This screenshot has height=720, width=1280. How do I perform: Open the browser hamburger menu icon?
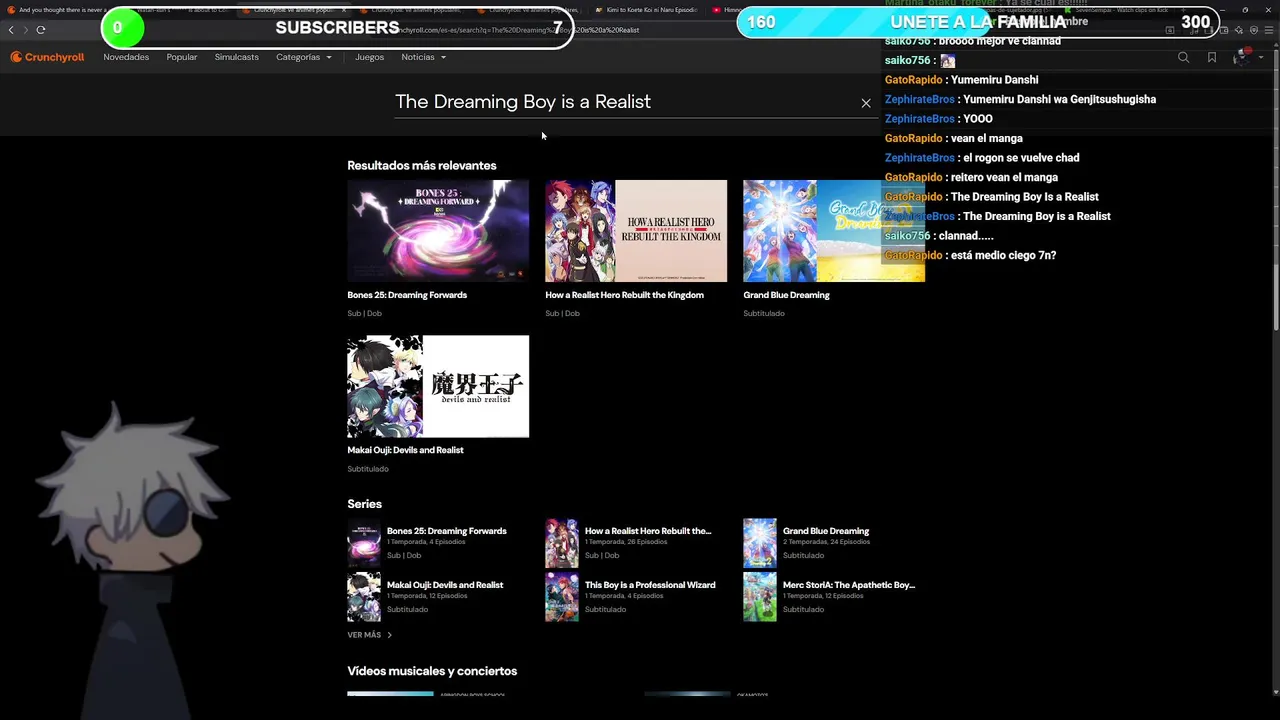point(1270,30)
